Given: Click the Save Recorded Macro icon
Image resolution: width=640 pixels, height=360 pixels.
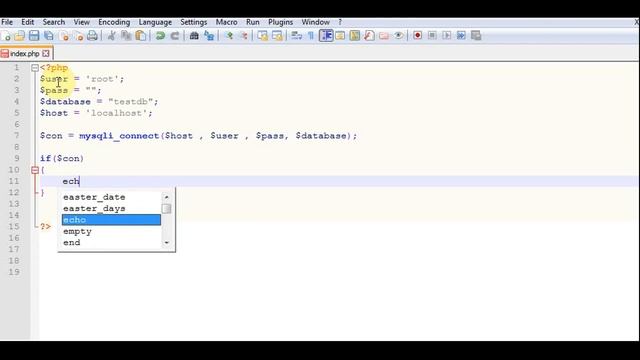Looking at the screenshot, I should click(x=476, y=36).
